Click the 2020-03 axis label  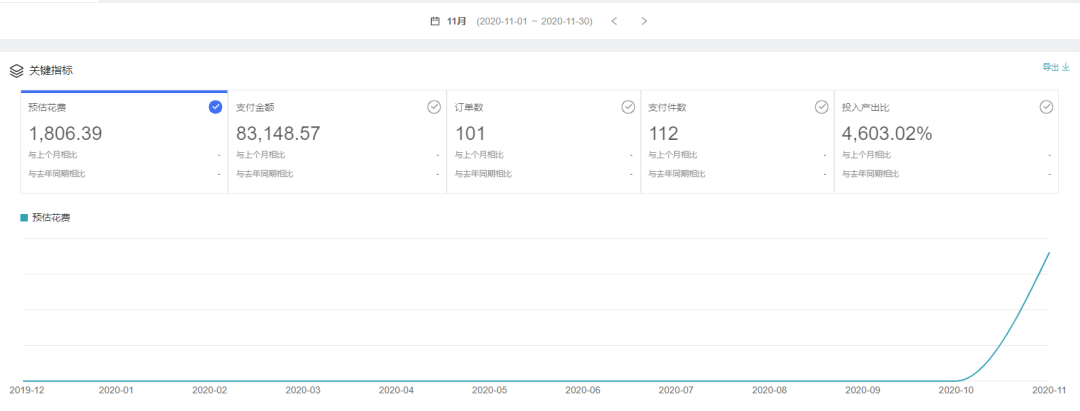(303, 390)
